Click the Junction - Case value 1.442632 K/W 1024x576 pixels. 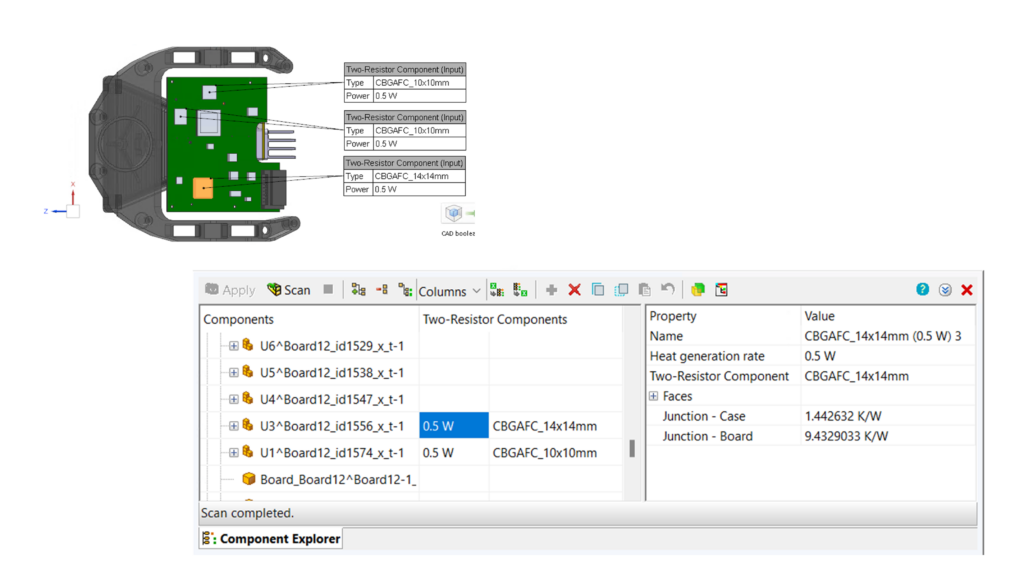pyautogui.click(x=843, y=416)
